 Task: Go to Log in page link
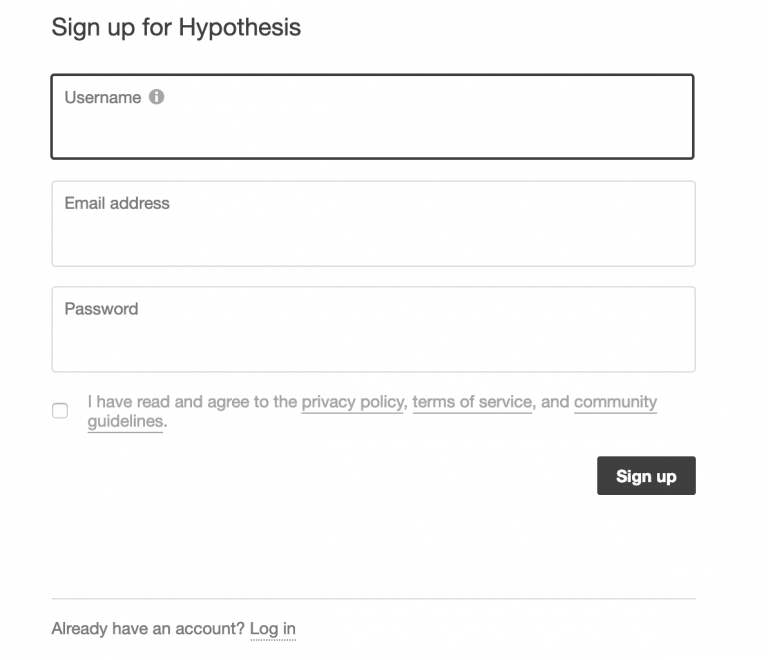(273, 629)
